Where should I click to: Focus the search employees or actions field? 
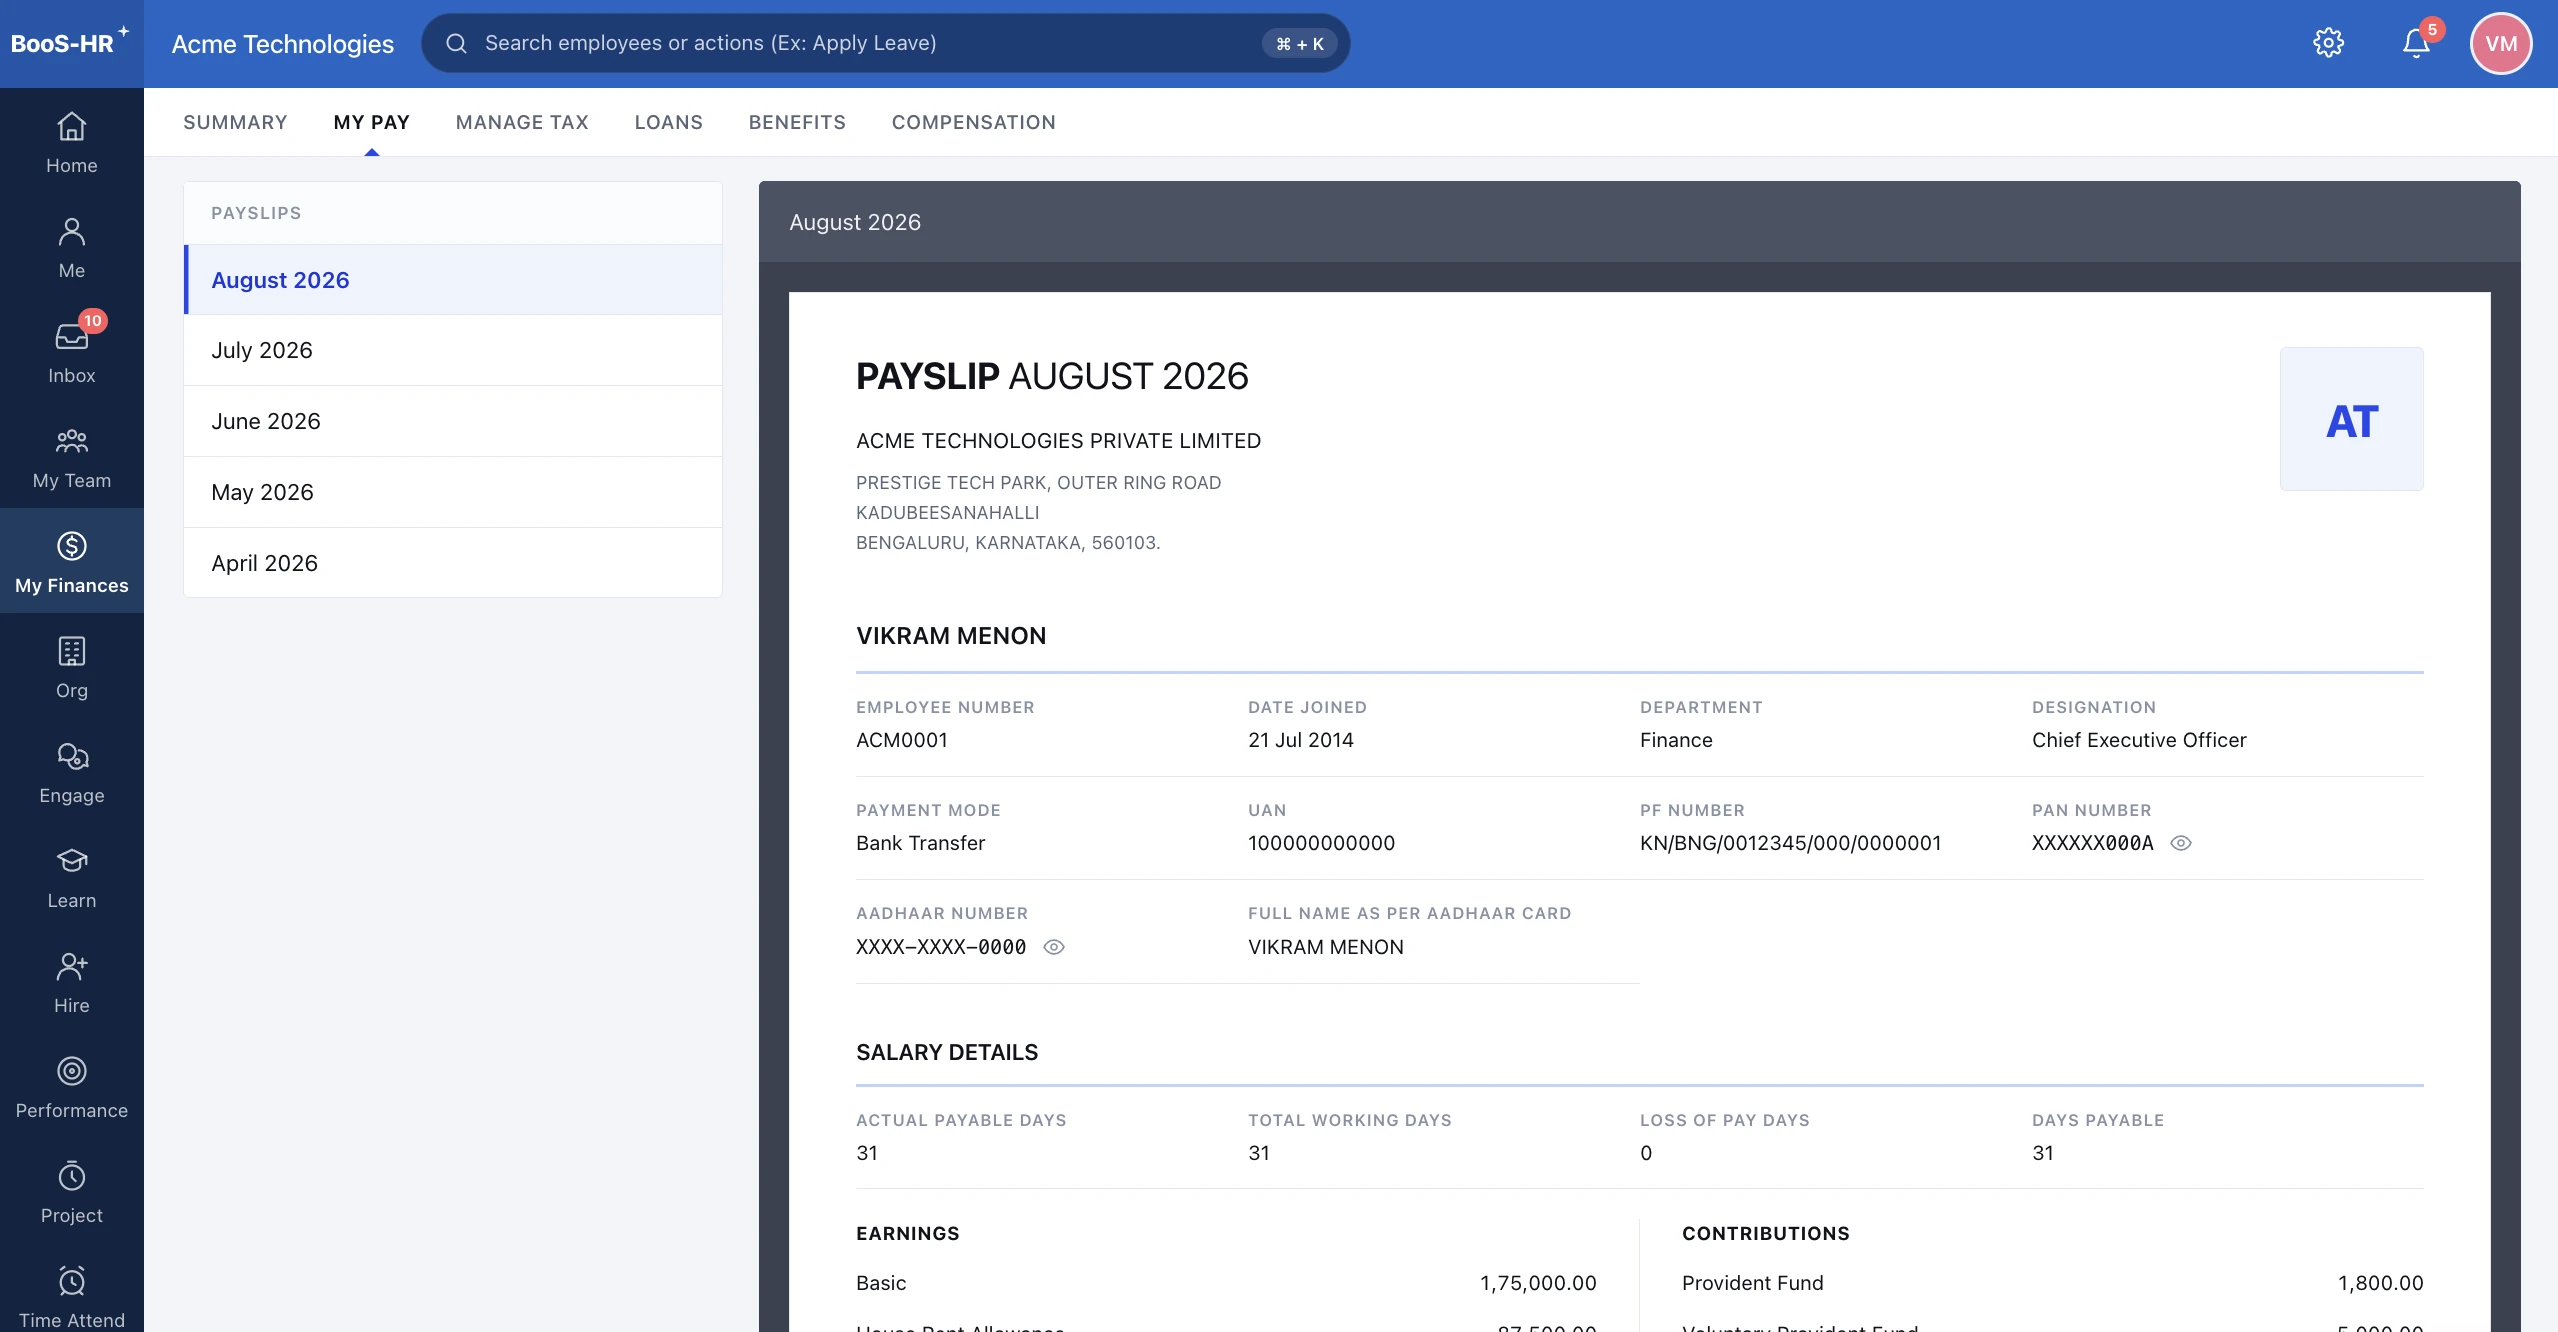(x=885, y=43)
